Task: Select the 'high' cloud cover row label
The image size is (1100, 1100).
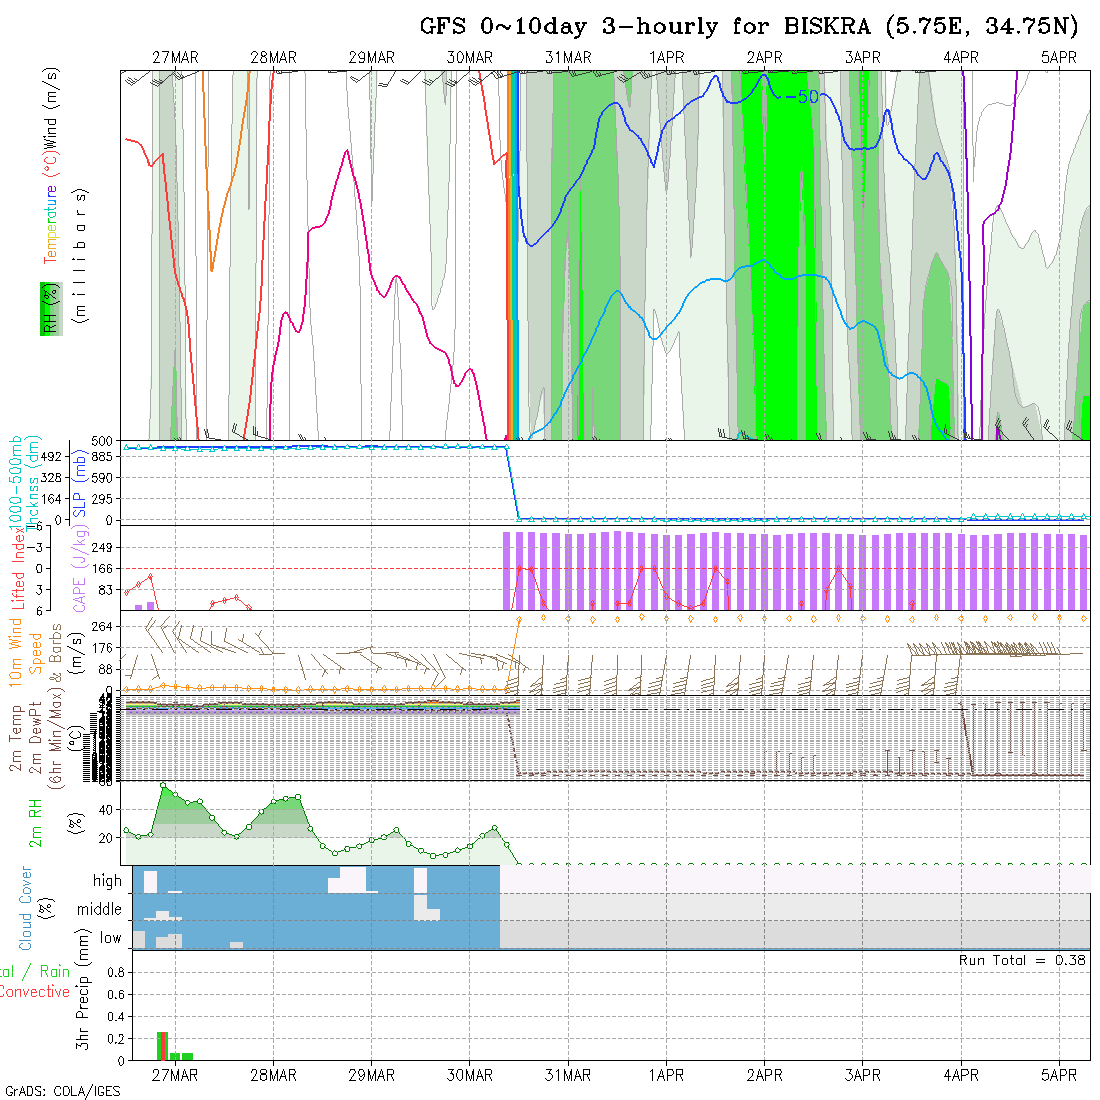Action: [x=107, y=881]
